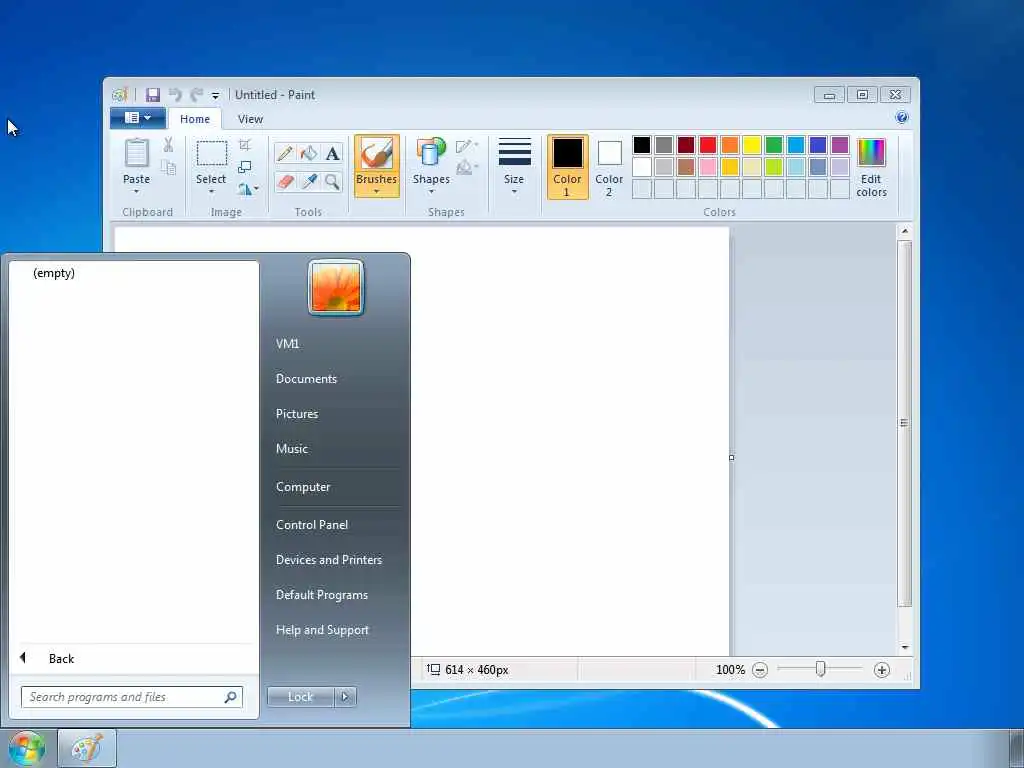Click the Cut scissors icon
The width and height of the screenshot is (1024, 768).
168,144
